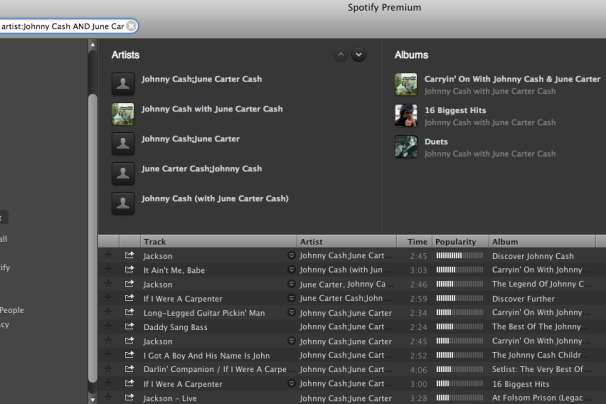Star the track Daddy Sang Bass
Screen dimensions: 606x404
[109, 327]
